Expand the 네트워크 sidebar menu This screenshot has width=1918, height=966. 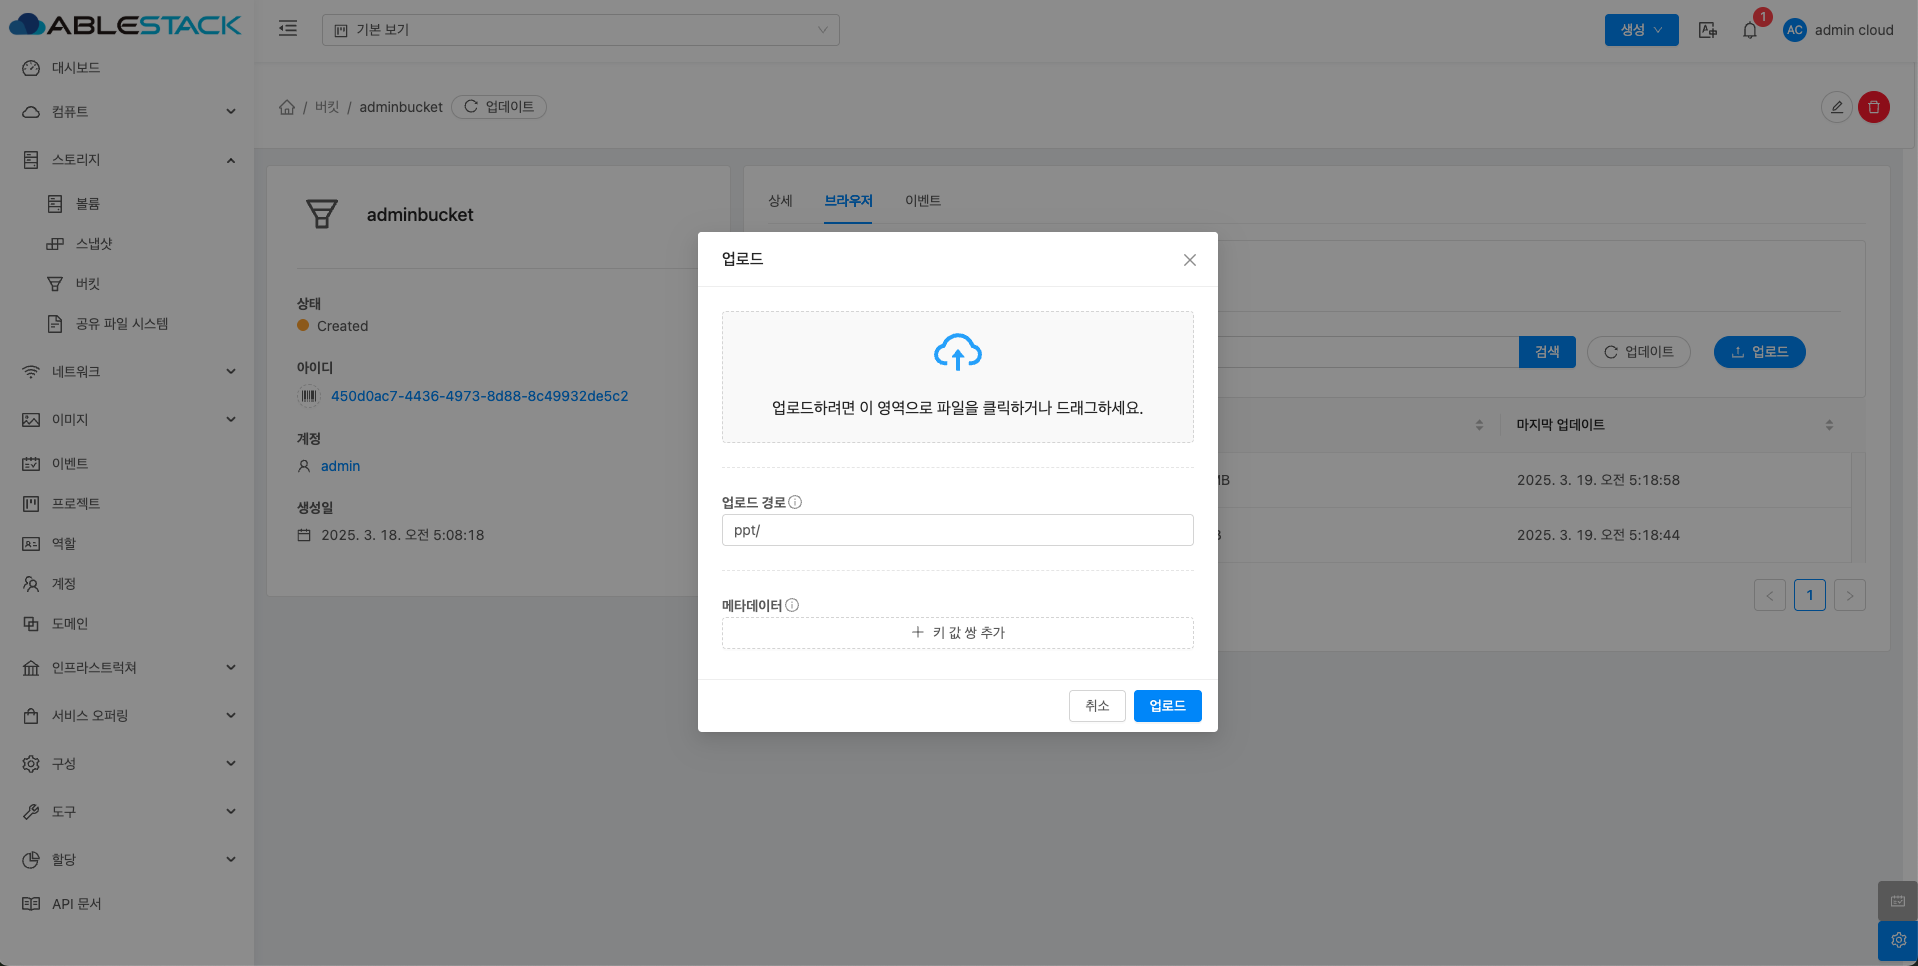click(130, 372)
